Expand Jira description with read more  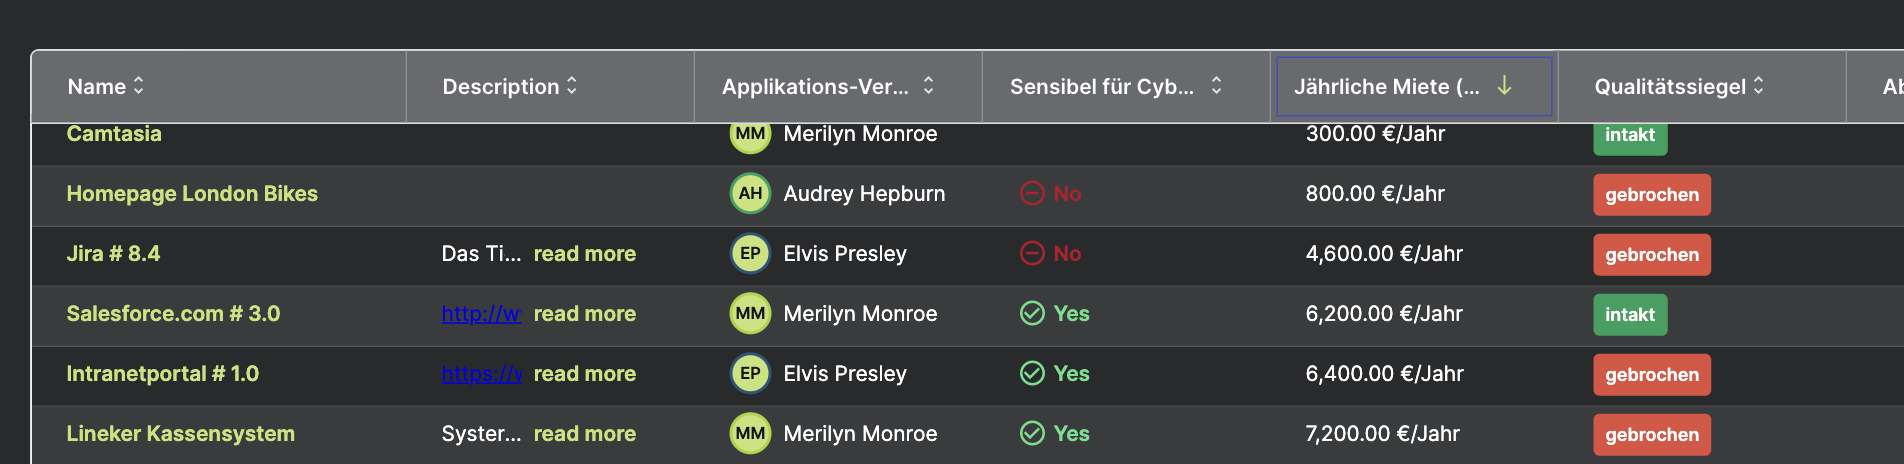coord(585,254)
